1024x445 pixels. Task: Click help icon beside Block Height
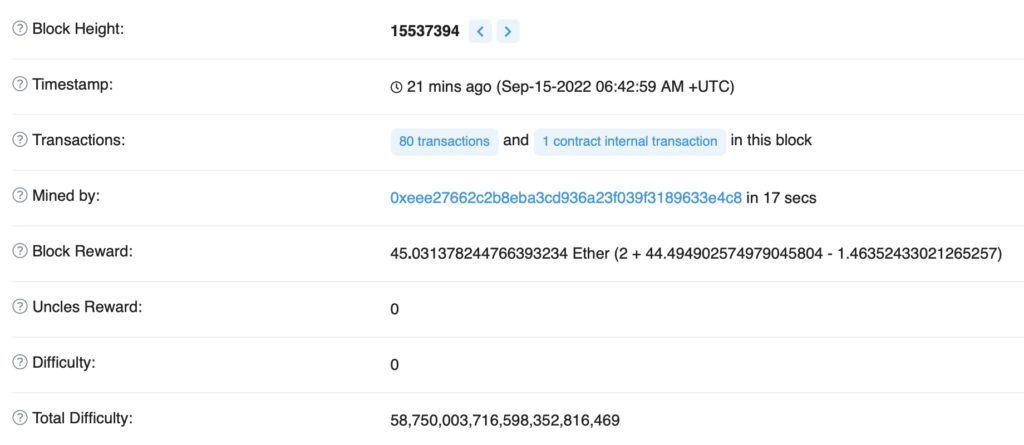click(20, 29)
